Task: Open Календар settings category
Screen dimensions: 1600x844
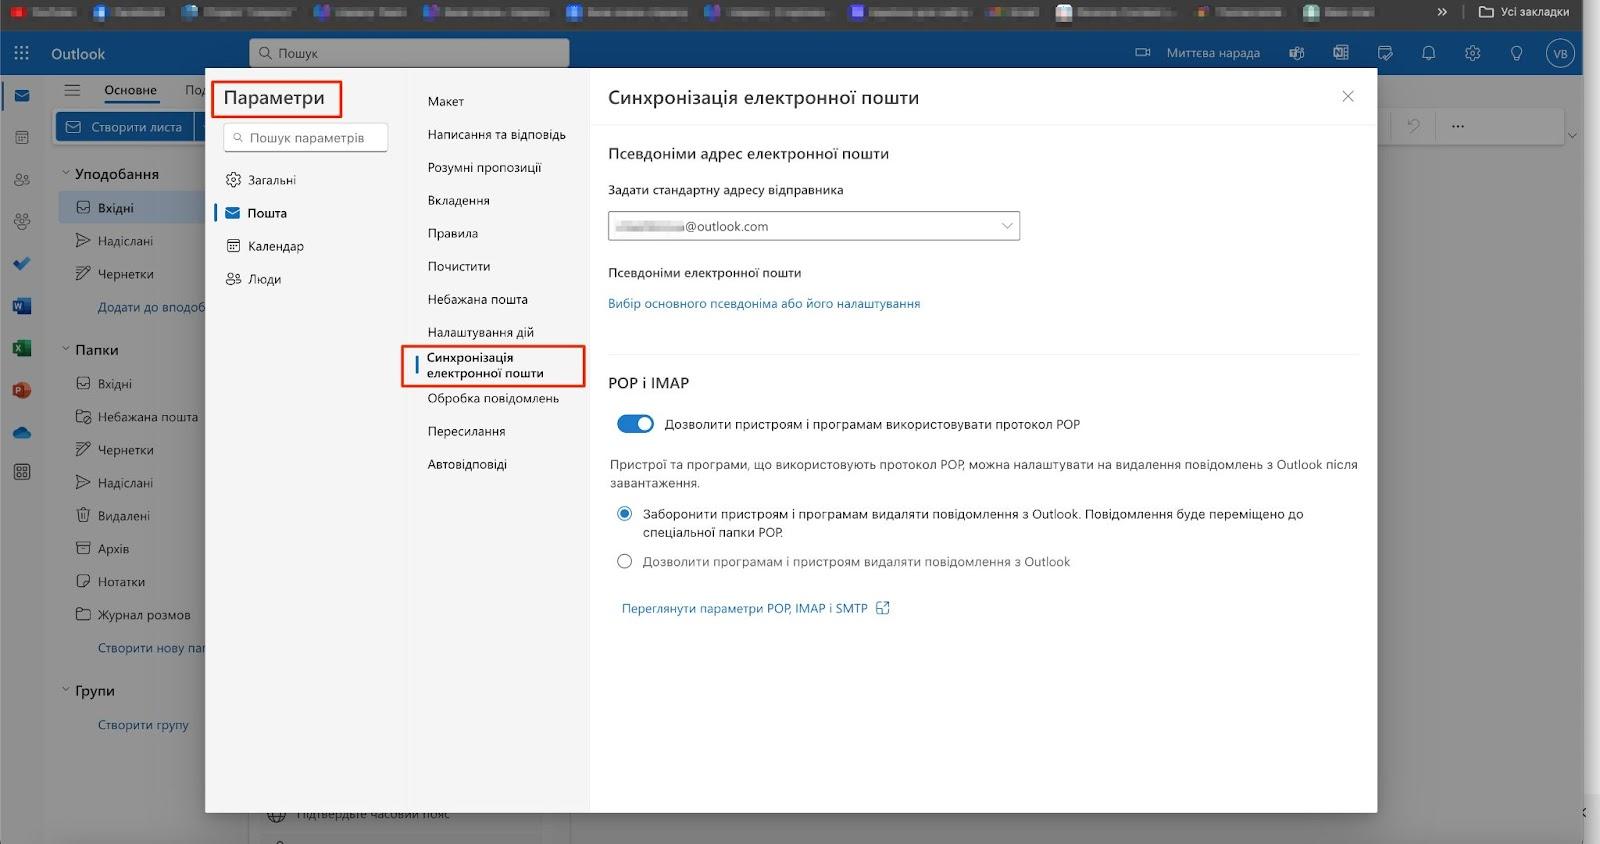Action: click(265, 246)
